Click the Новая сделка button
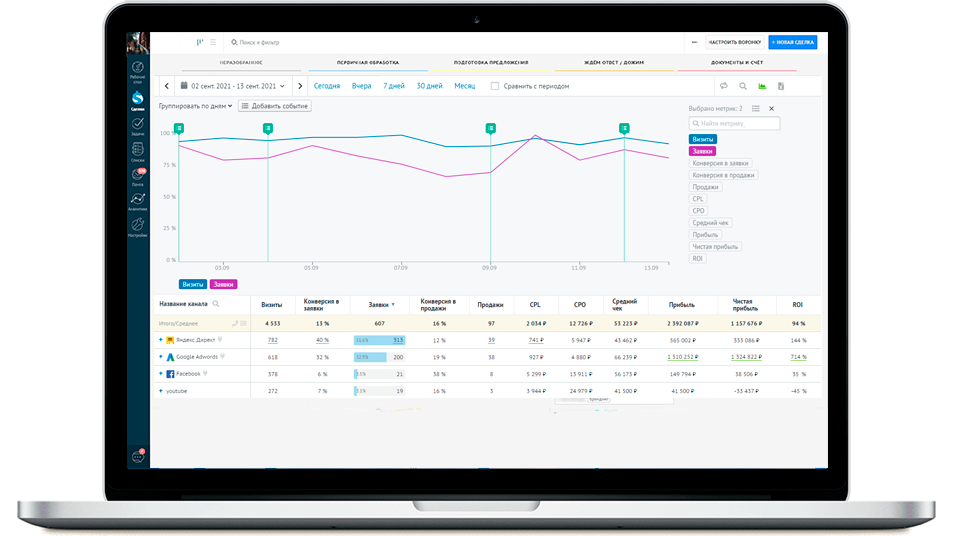 [x=793, y=43]
